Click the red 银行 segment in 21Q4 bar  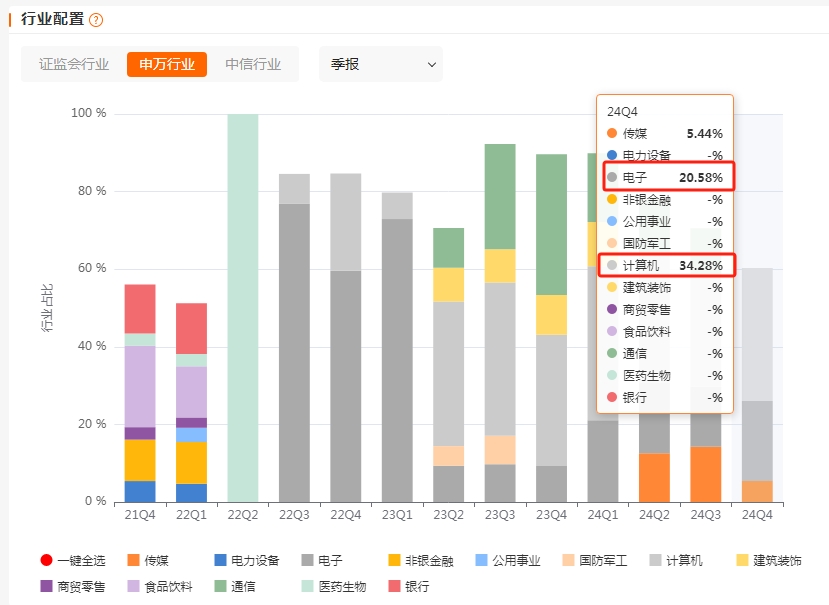pyautogui.click(x=140, y=309)
